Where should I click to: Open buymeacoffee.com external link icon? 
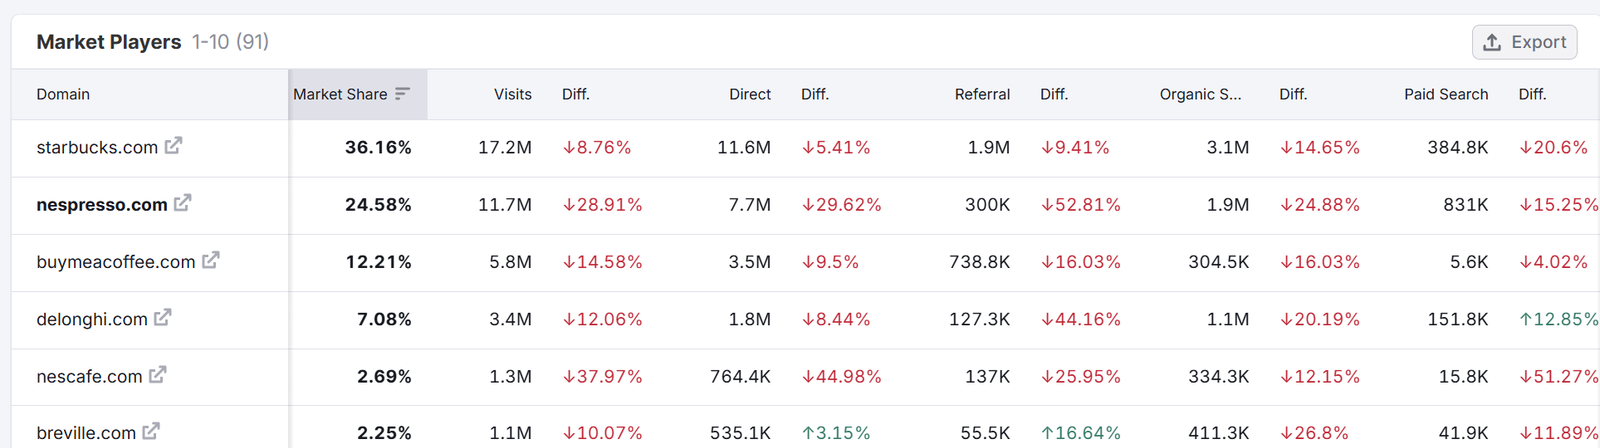pyautogui.click(x=210, y=261)
